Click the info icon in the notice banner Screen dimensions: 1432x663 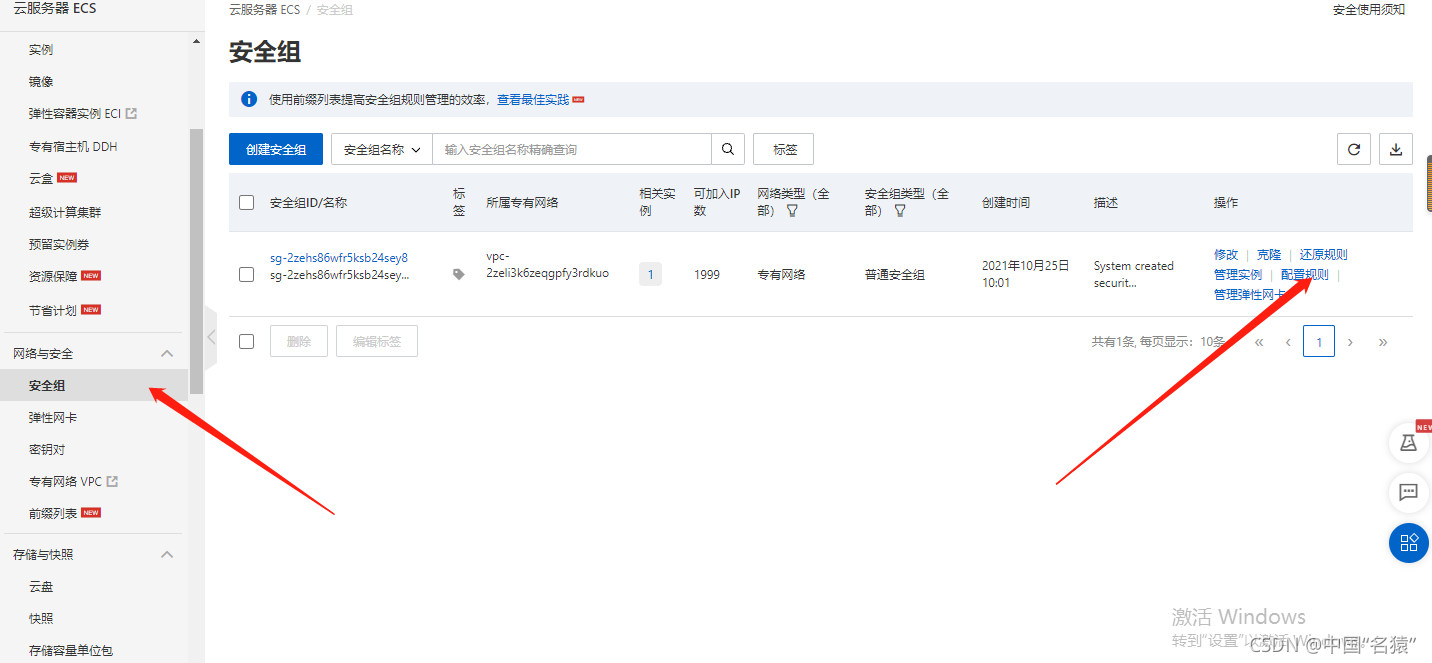click(x=249, y=99)
